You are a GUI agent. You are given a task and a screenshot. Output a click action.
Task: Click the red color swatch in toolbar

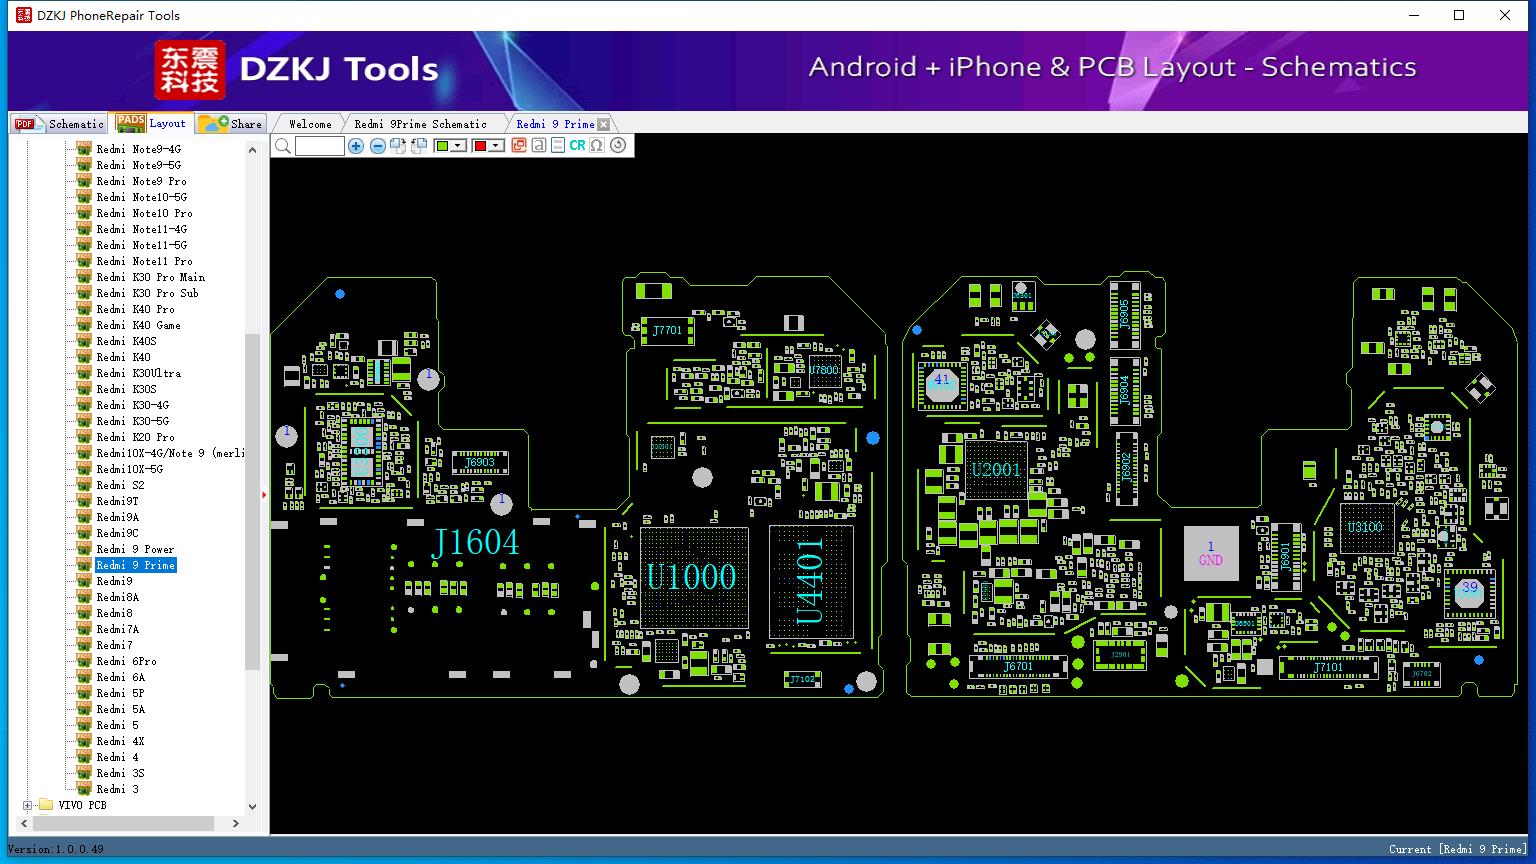(480, 146)
